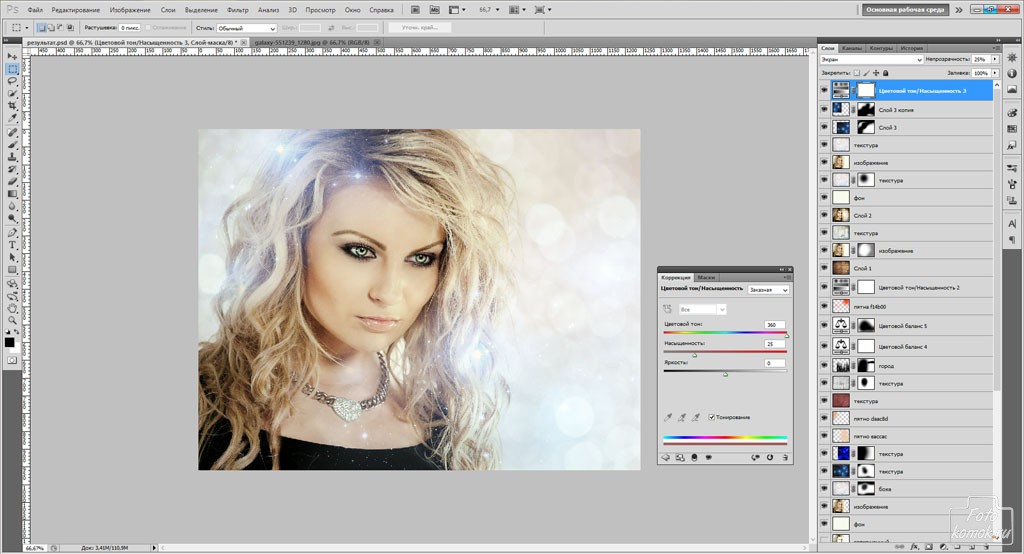Screen dimensions: 1024x554
Task: Enable or disable the Тонирование checkbox
Action: [711, 417]
